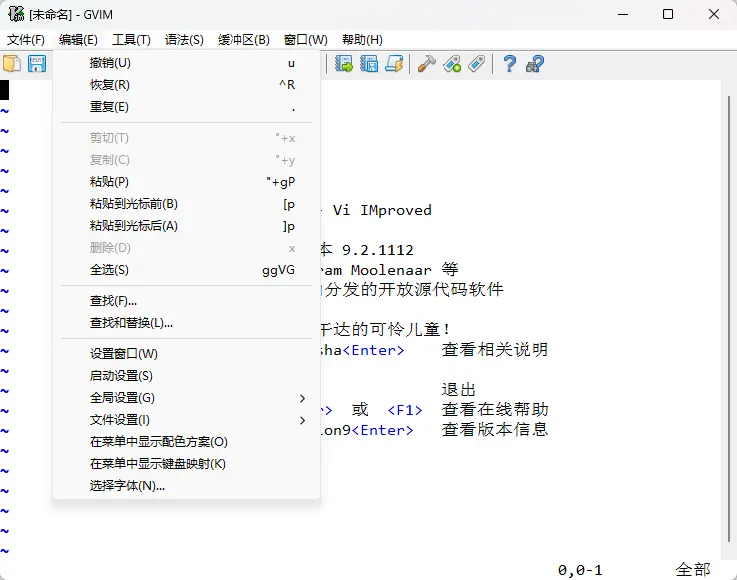This screenshot has height=580, width=737.
Task: Minimize the GVIM window
Action: click(x=623, y=14)
